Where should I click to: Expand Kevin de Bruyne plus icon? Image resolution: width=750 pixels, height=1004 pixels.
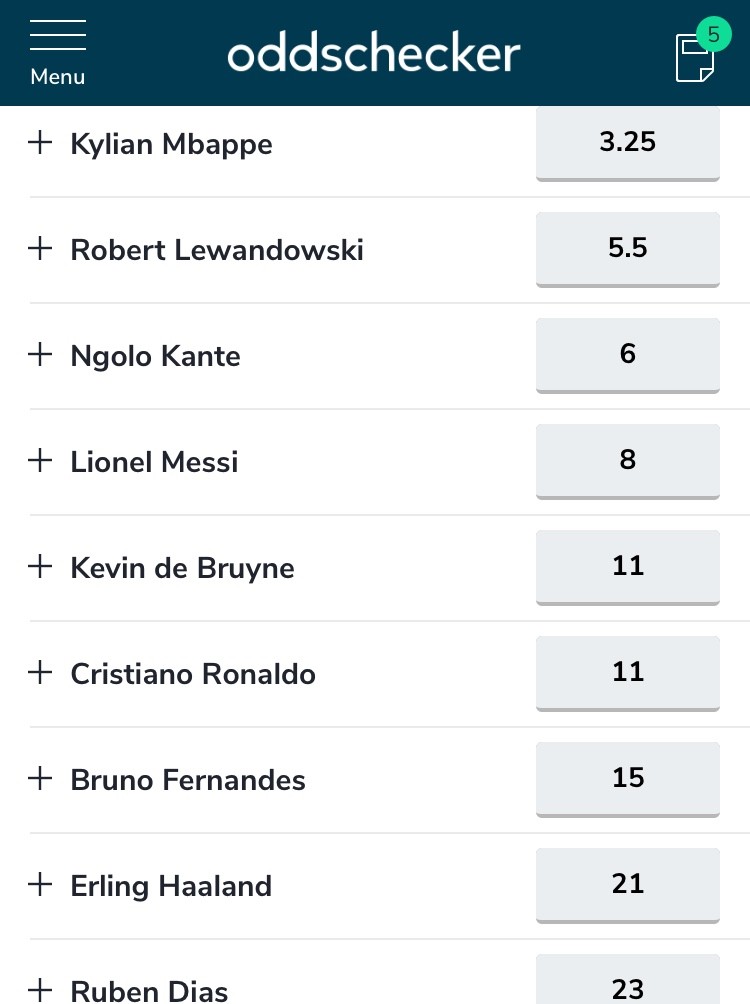tap(40, 566)
